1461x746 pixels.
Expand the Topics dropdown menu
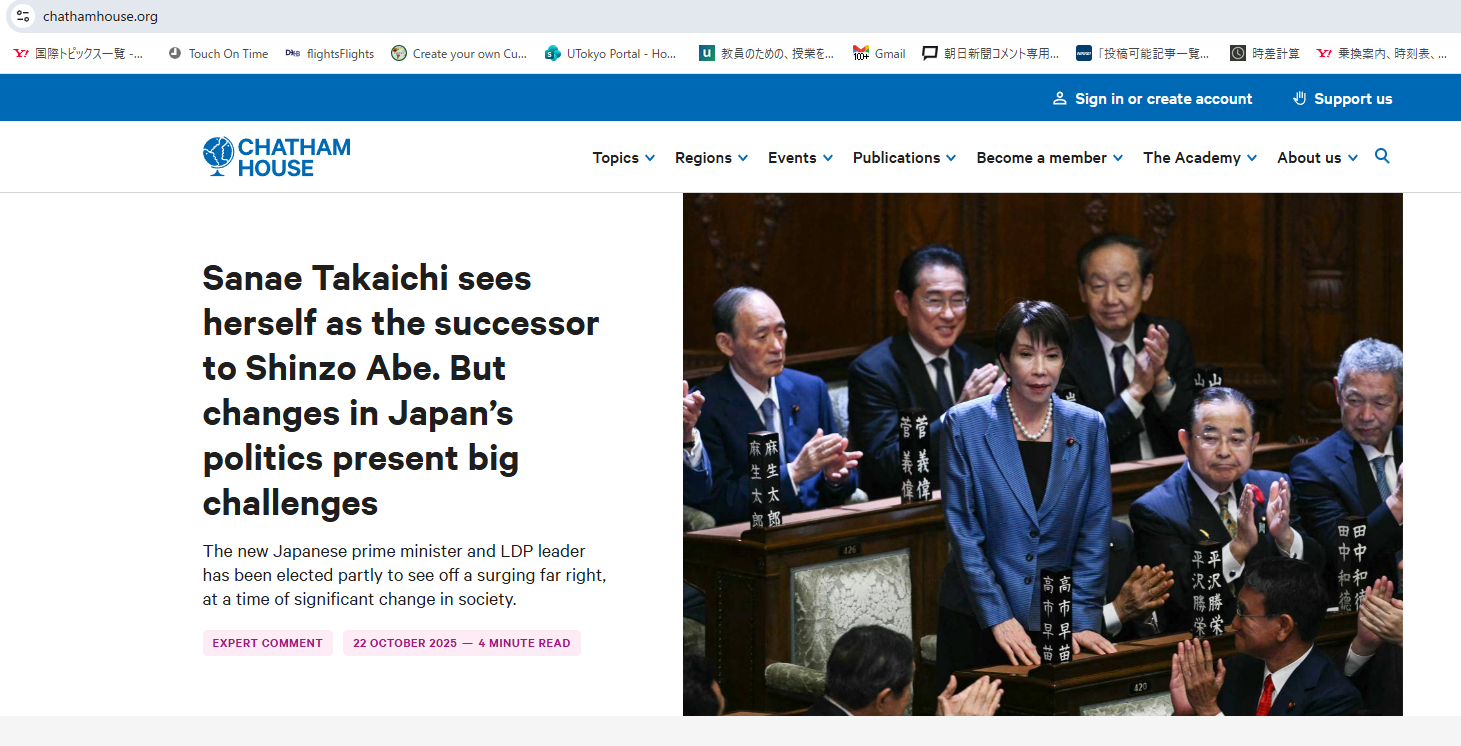click(623, 158)
